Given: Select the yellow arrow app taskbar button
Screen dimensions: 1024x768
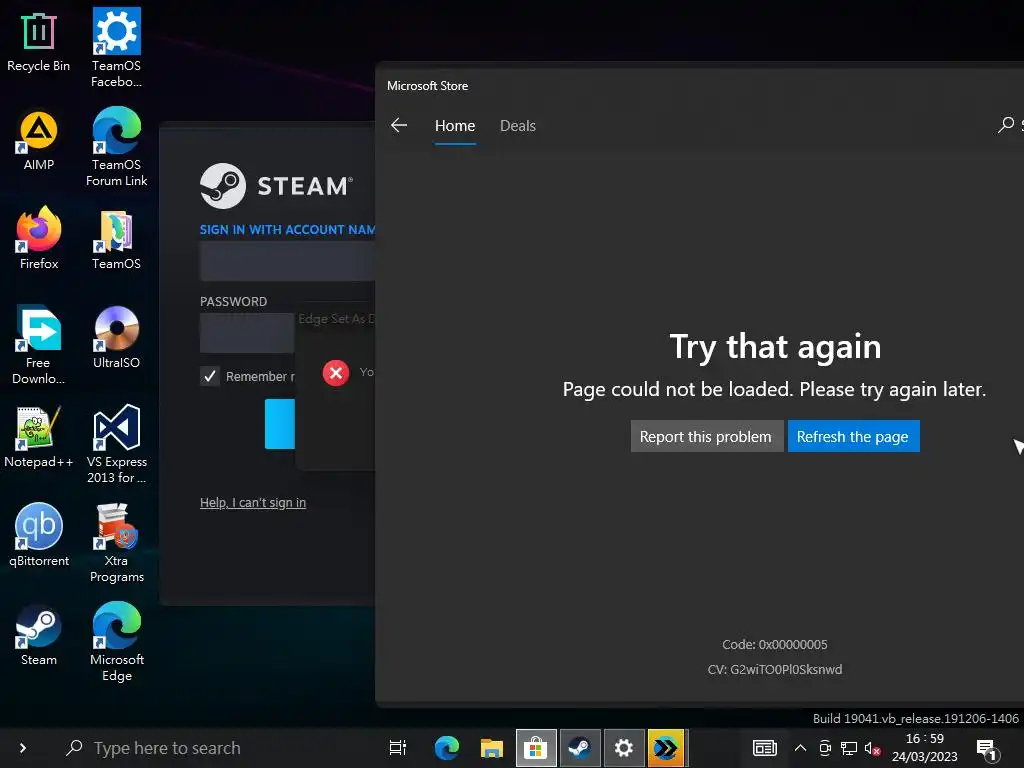Looking at the screenshot, I should click(x=665, y=748).
